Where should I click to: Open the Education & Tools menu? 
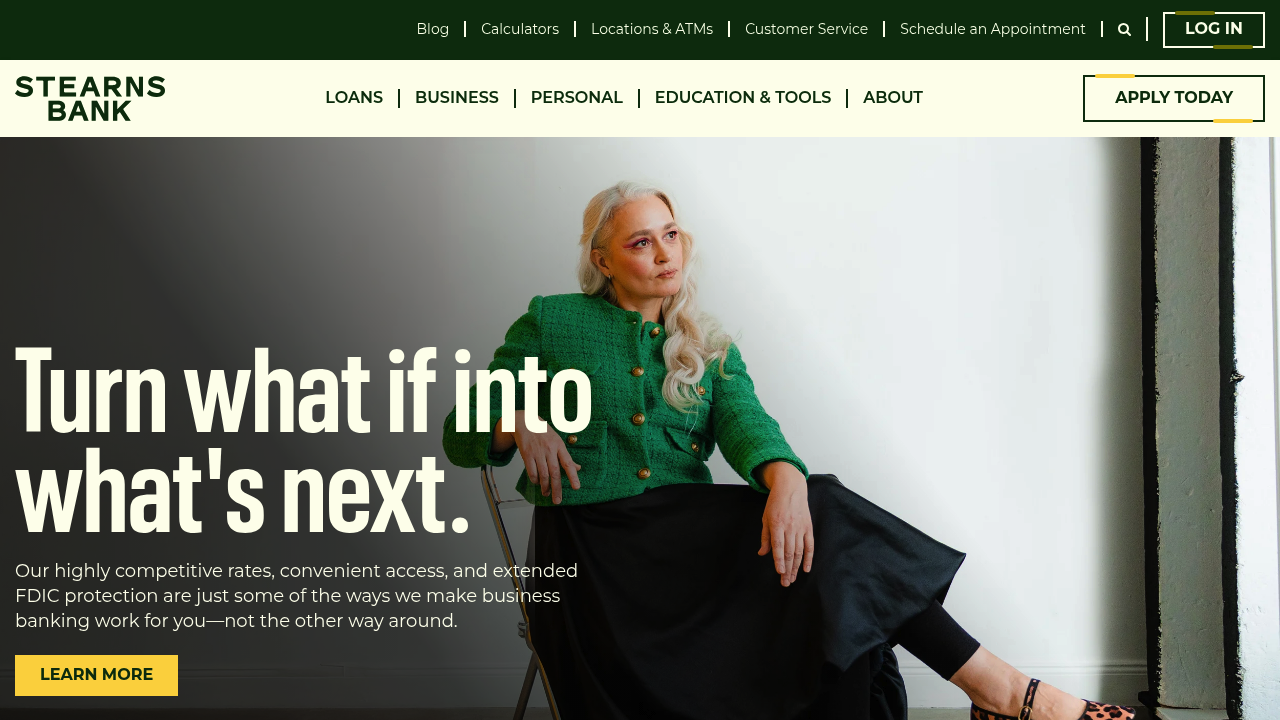pyautogui.click(x=743, y=98)
